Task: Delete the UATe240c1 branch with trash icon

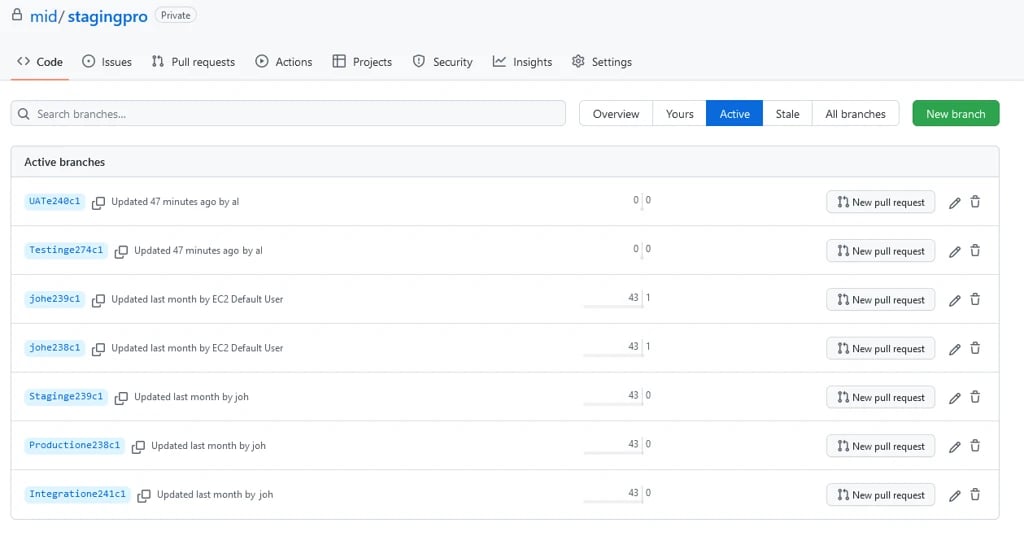Action: (975, 202)
